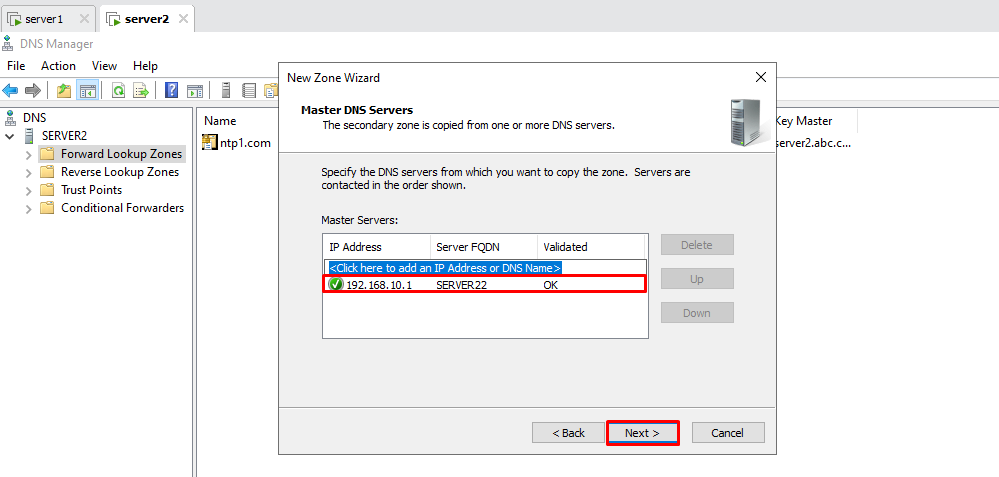Screen dimensions: 999x477
Task: Click the Forward arrow in DNS Manager toolbar
Action: [x=32, y=90]
